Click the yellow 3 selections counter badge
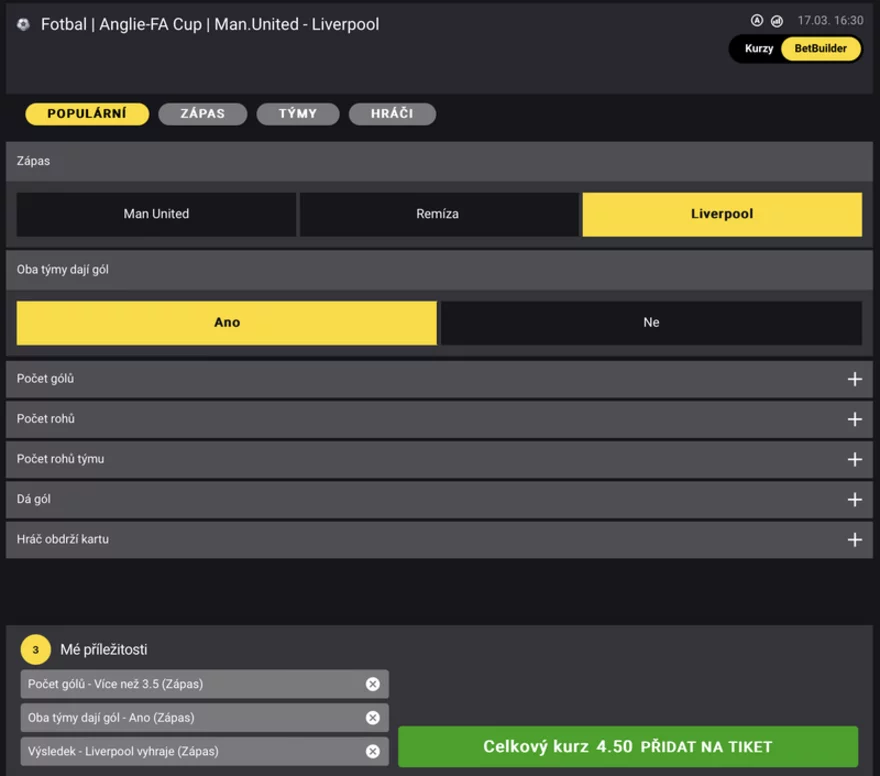 click(35, 650)
